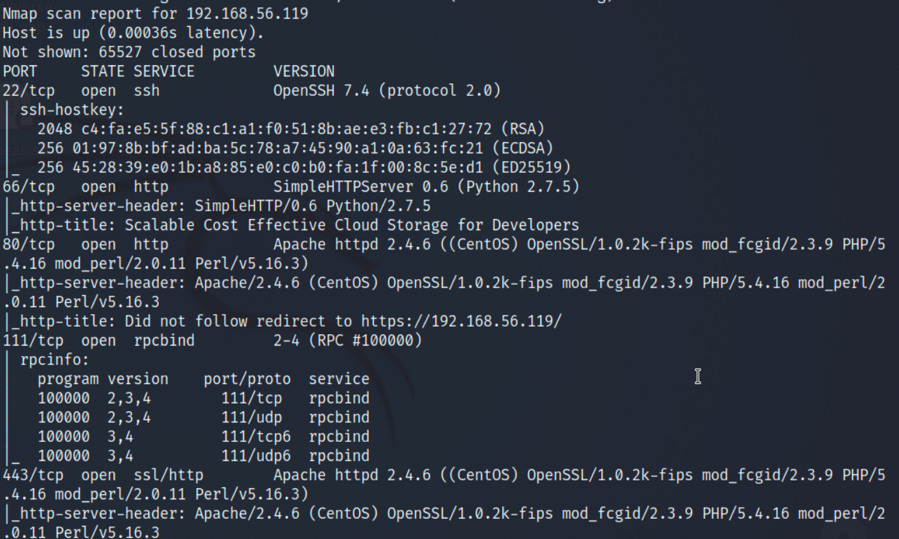This screenshot has height=539, width=899.
Task: Click the IP address 192.168.56.119 in report header
Action: click(x=248, y=13)
